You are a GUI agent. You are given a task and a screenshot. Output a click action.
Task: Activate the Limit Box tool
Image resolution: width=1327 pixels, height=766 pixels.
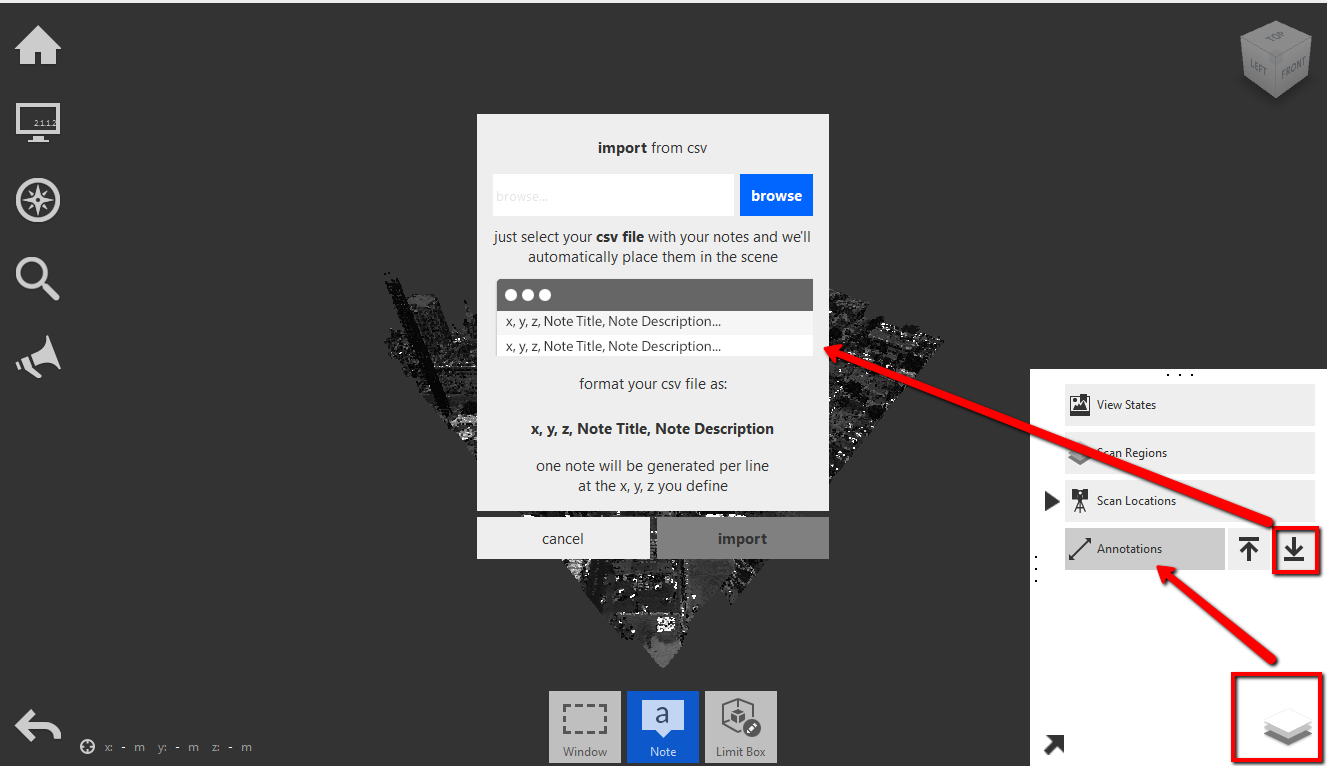740,726
